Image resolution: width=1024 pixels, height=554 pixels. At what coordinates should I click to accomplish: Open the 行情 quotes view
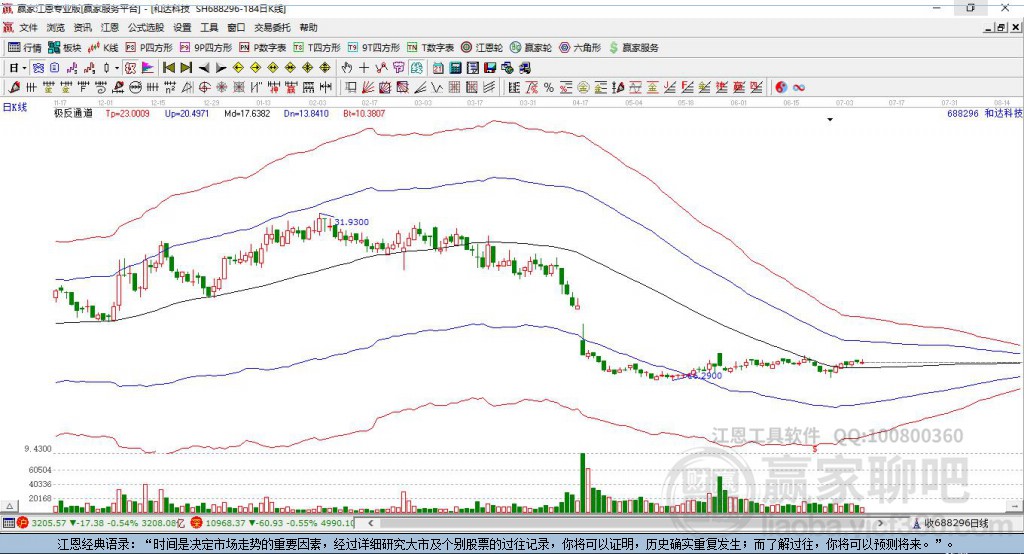[24, 48]
